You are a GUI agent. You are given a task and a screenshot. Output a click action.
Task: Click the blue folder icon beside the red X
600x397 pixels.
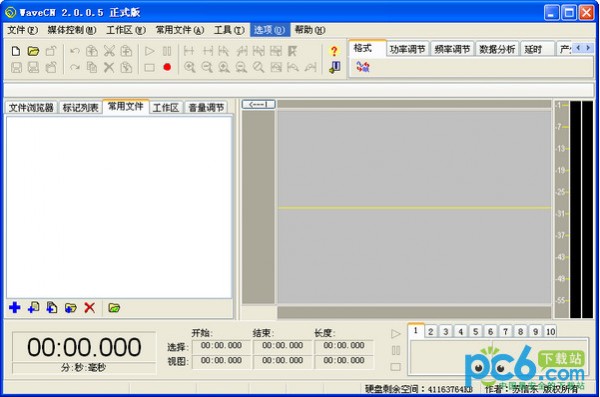coord(70,307)
